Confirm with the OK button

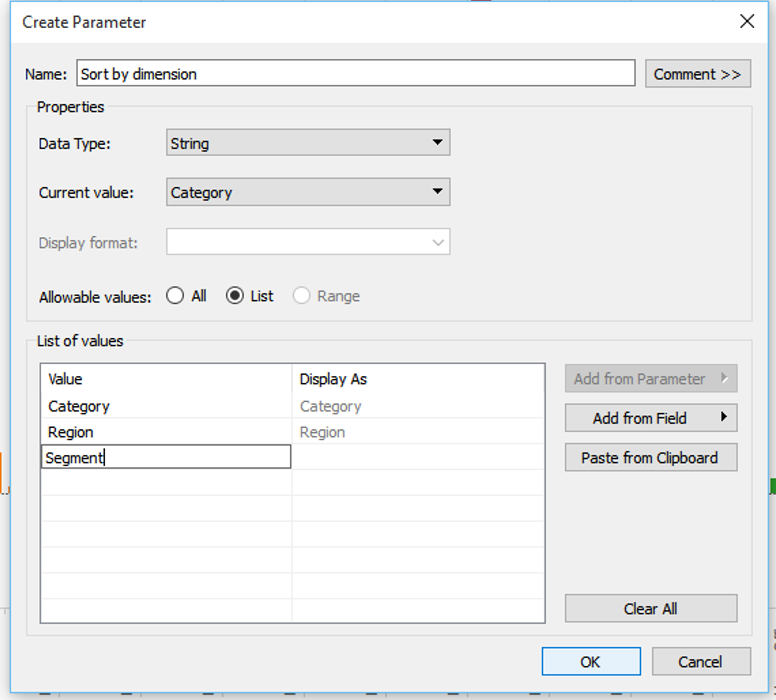click(590, 661)
